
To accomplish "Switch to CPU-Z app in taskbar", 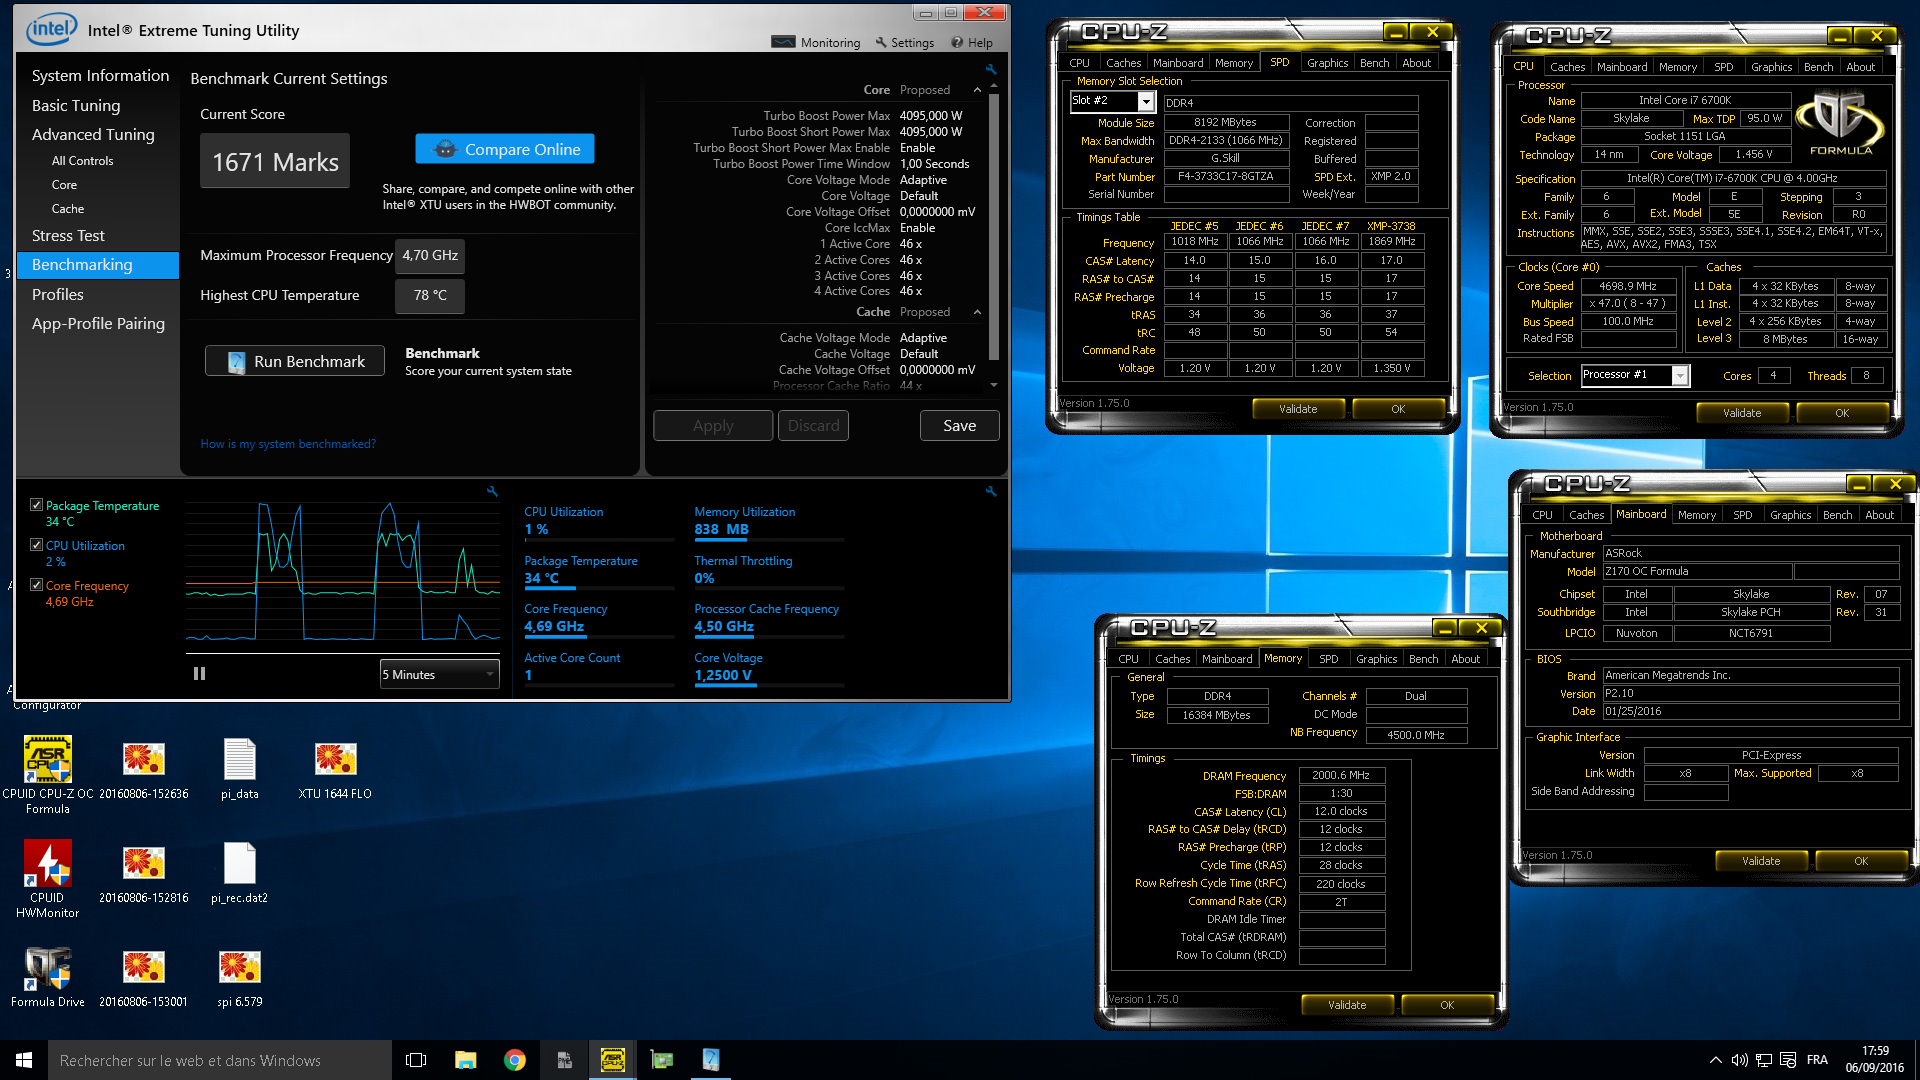I will [x=613, y=1060].
